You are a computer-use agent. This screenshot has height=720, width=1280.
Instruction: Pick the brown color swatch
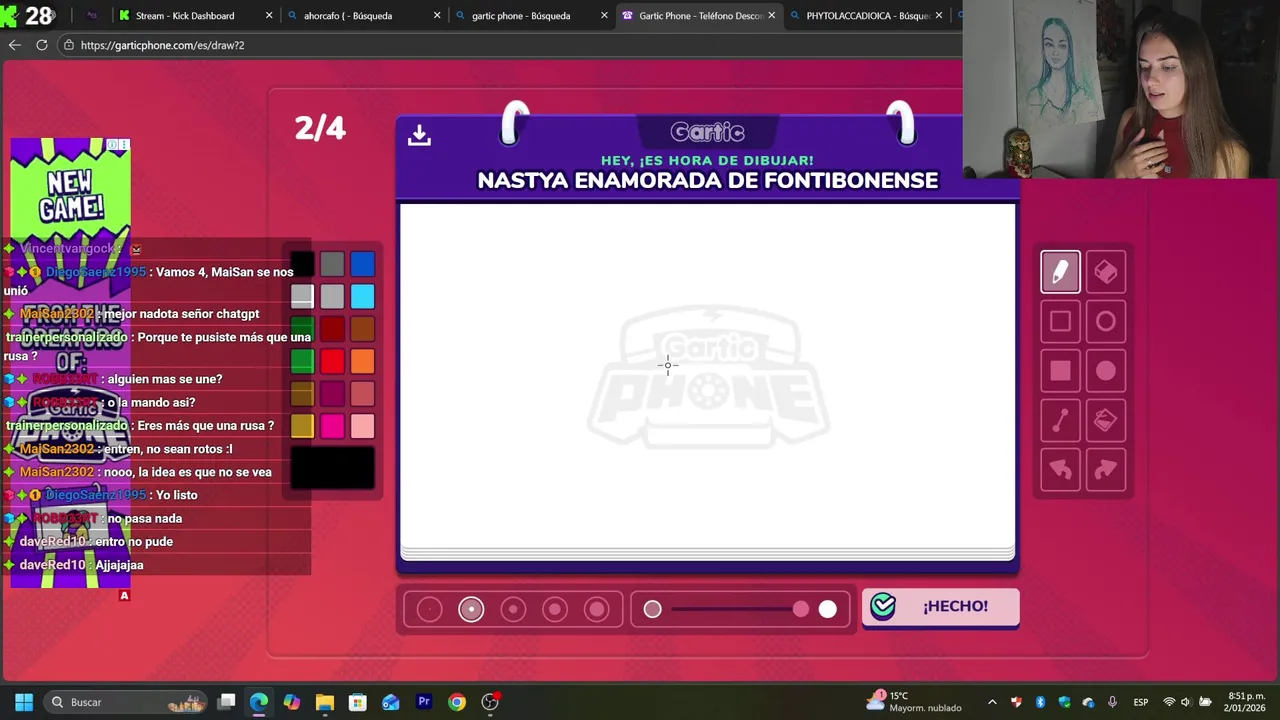pos(362,329)
